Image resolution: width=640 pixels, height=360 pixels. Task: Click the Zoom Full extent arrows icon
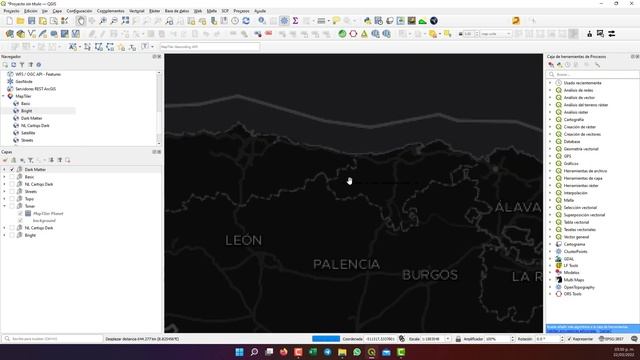tap(125, 21)
